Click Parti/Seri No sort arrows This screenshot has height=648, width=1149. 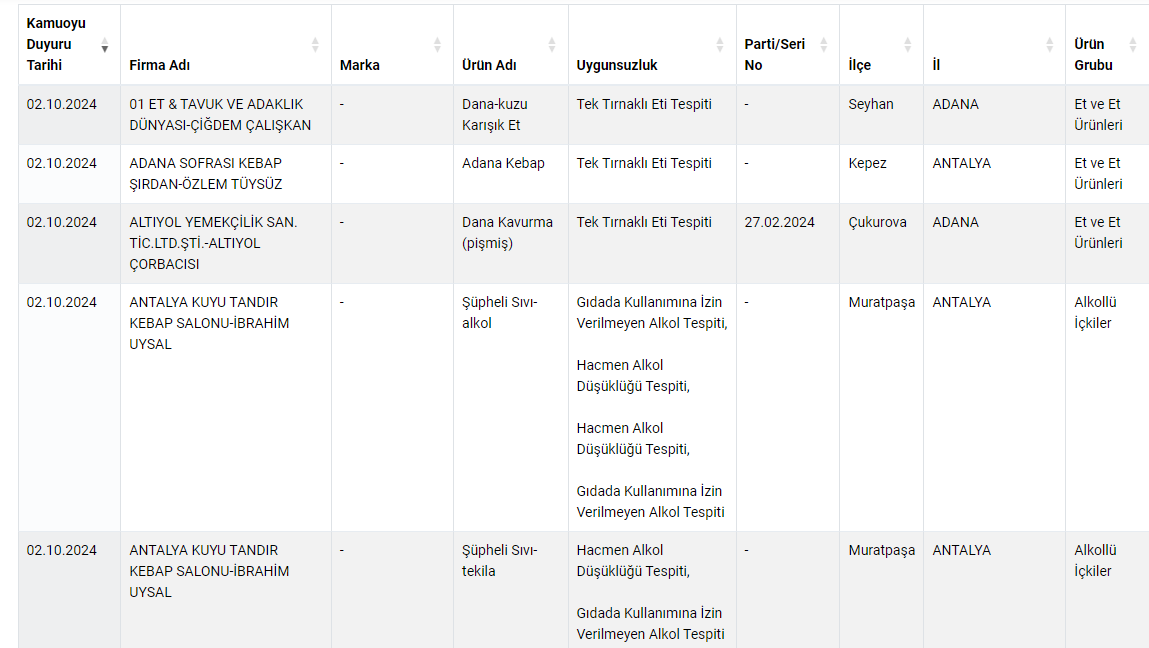click(824, 45)
